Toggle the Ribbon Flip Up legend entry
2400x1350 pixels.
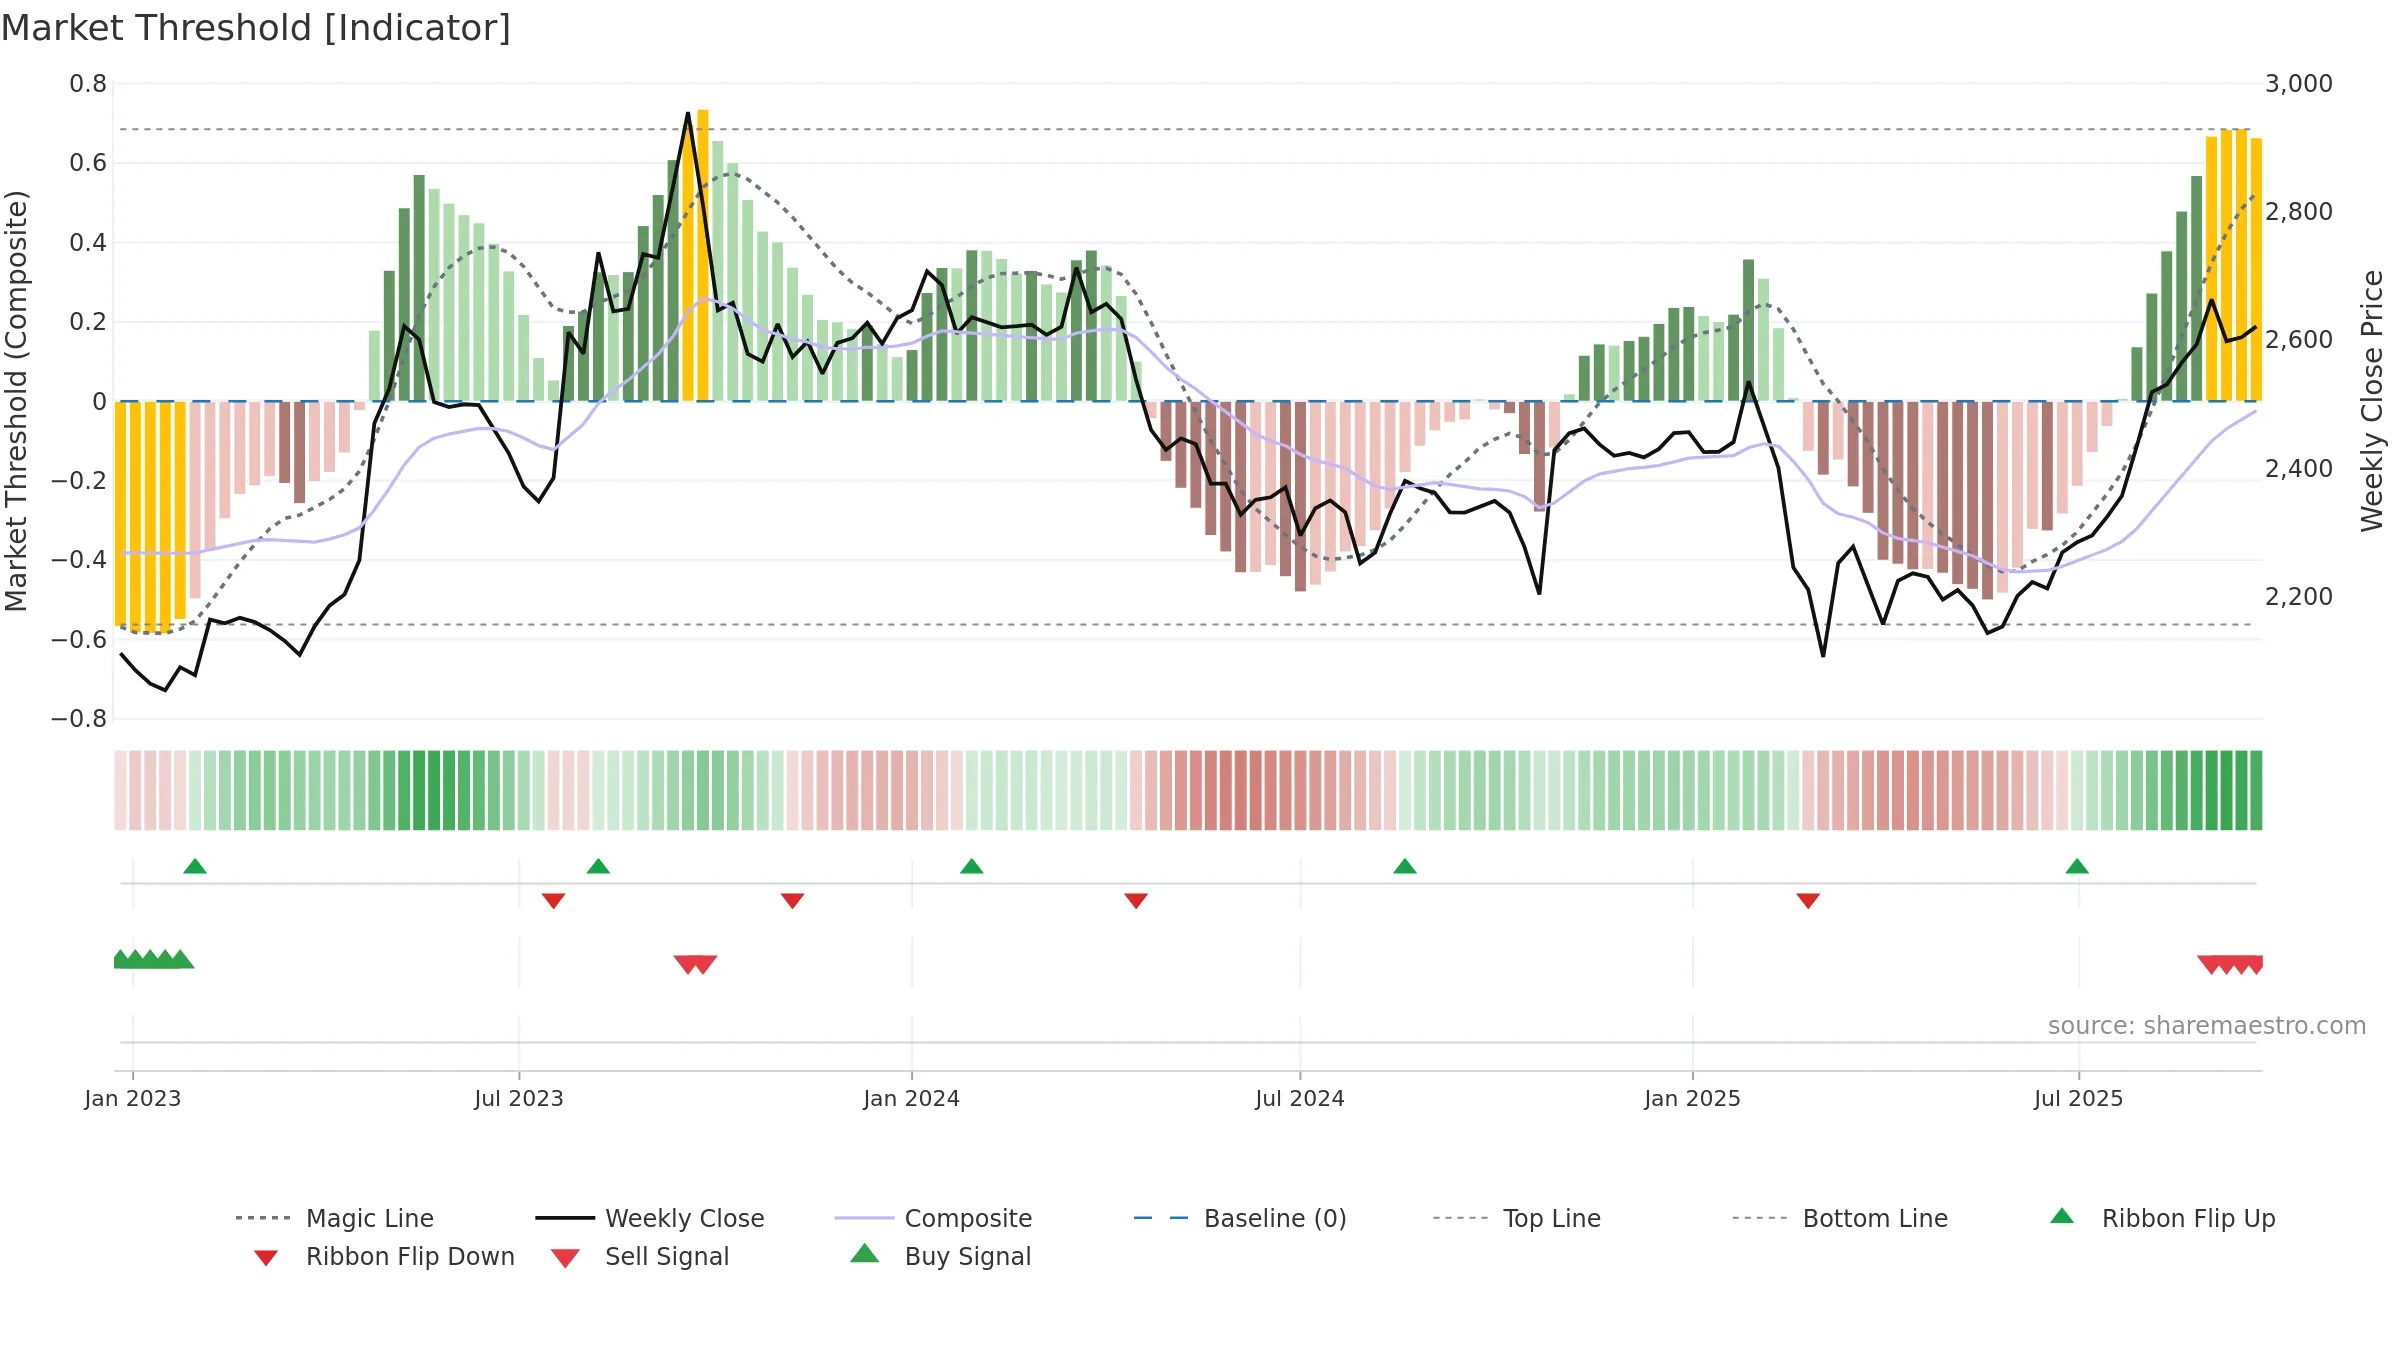coord(2162,1218)
